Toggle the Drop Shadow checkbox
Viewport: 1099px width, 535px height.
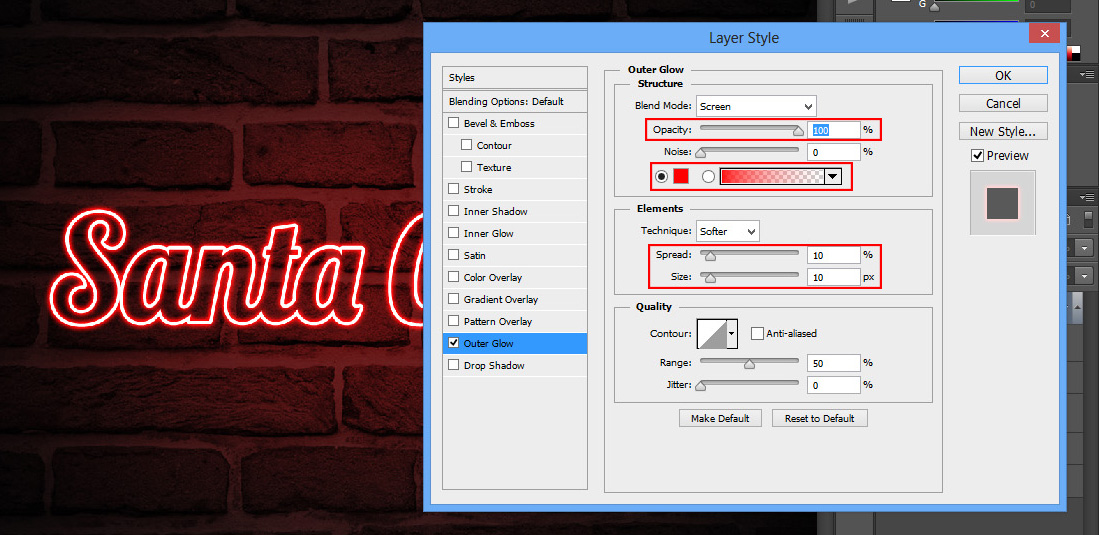click(454, 366)
